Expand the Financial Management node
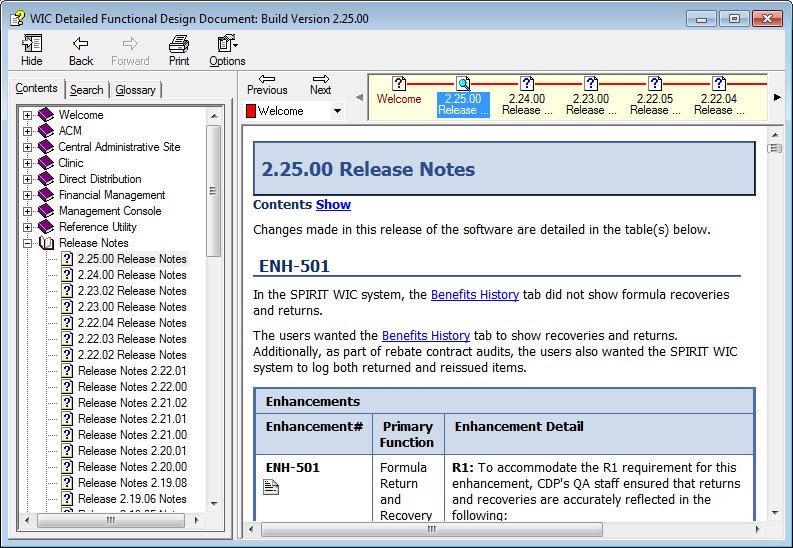The height and width of the screenshot is (548, 793). (x=27, y=196)
